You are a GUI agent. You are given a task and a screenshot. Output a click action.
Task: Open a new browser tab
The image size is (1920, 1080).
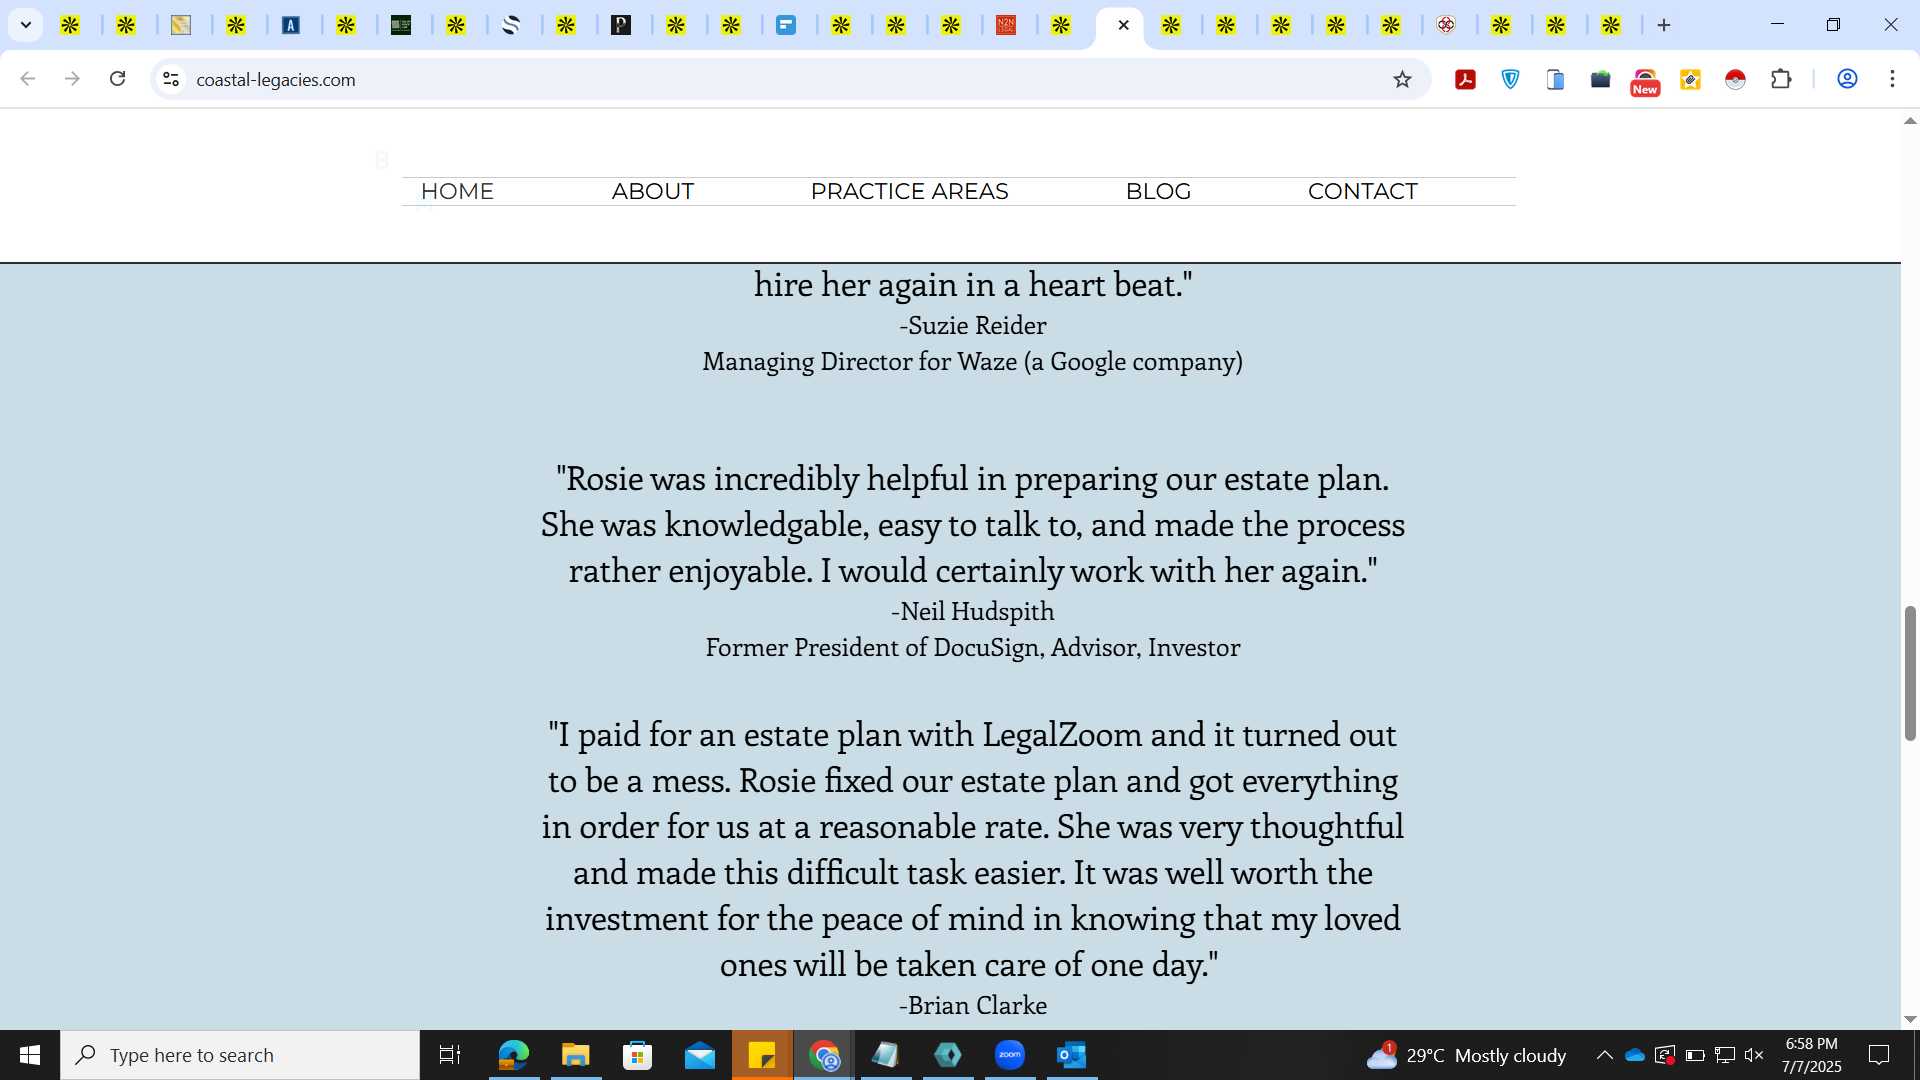click(1664, 26)
